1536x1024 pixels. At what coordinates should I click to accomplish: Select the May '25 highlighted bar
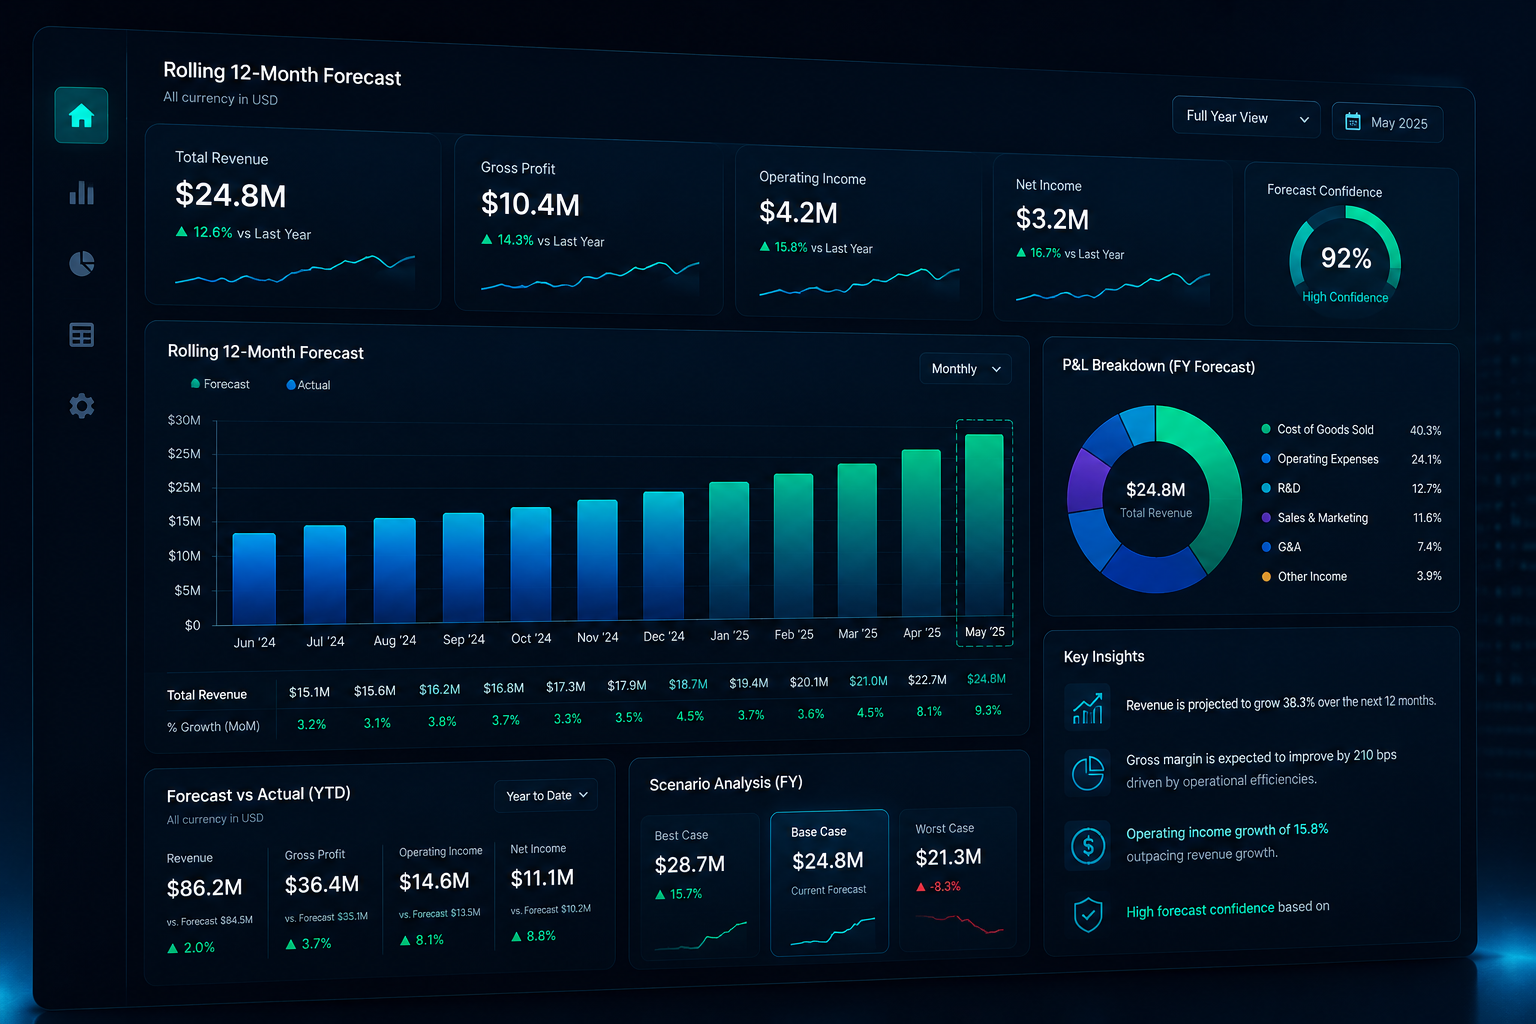(x=984, y=525)
